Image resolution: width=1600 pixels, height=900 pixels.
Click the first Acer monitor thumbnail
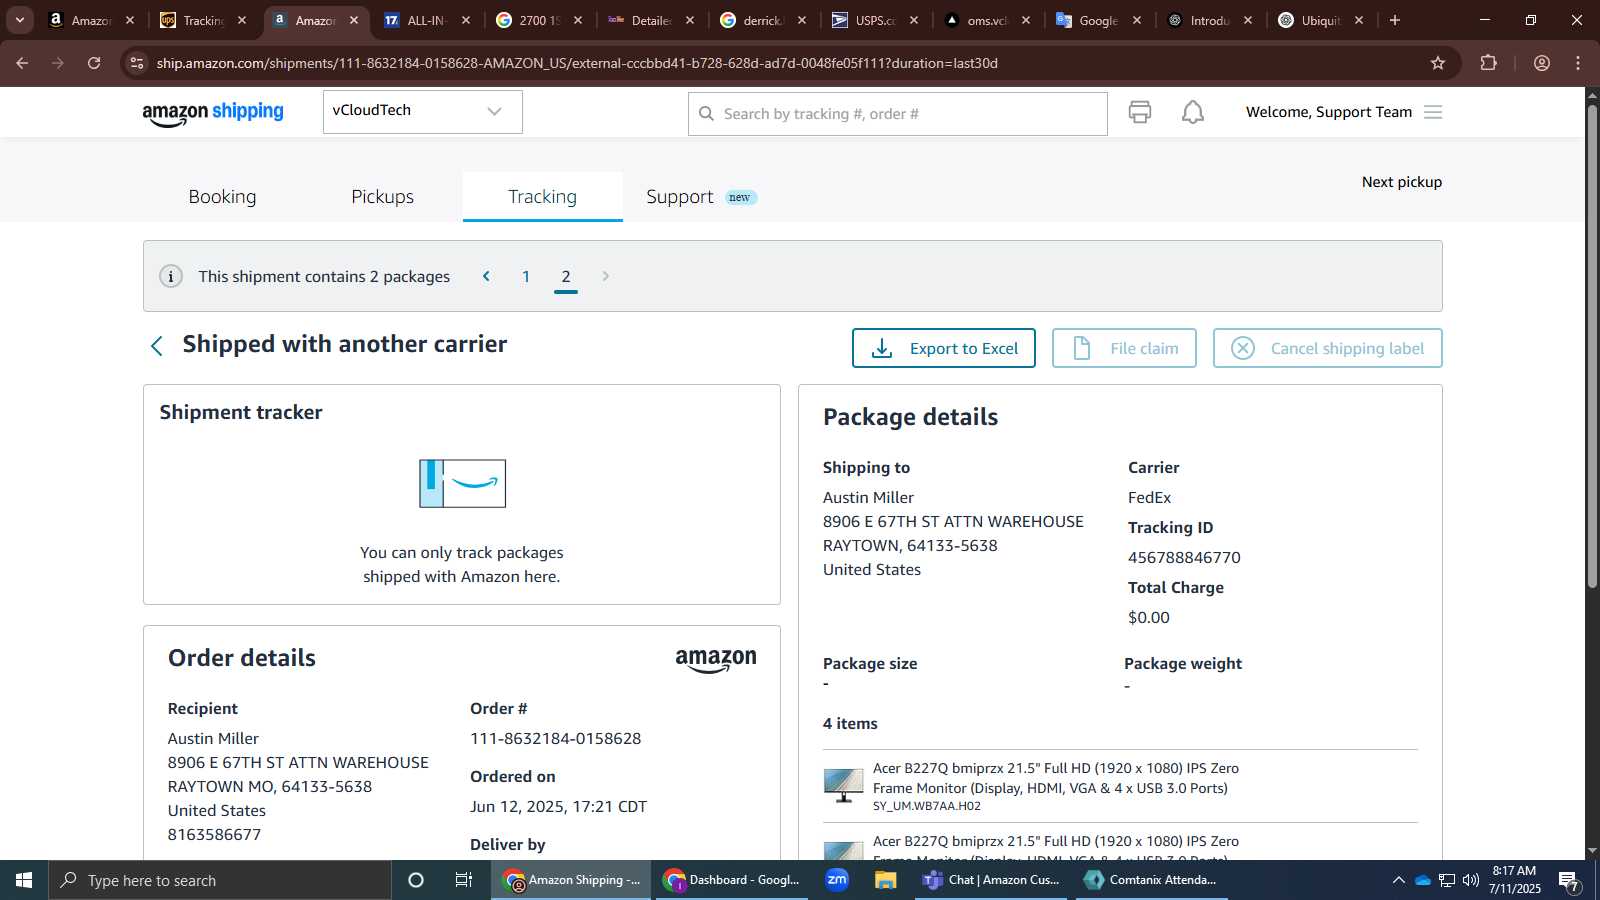(843, 785)
